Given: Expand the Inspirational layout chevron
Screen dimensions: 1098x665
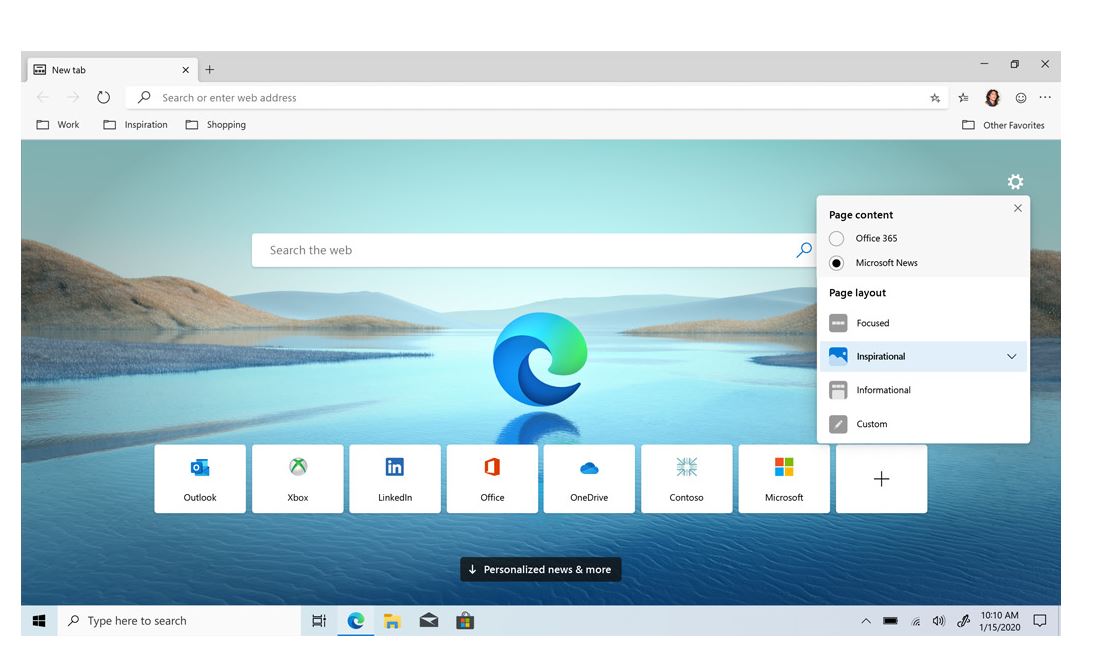Looking at the screenshot, I should click(x=1011, y=356).
